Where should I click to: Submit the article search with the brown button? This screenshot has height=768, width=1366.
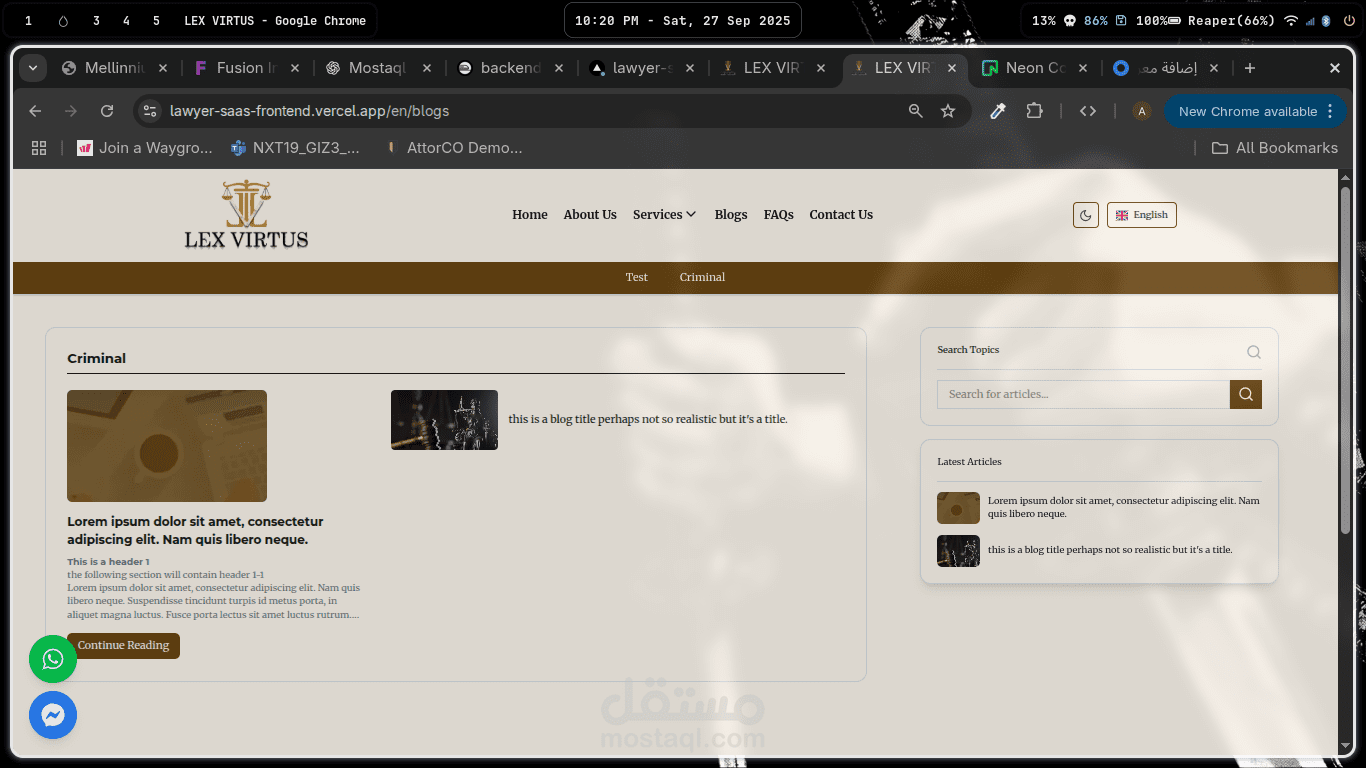(1246, 394)
